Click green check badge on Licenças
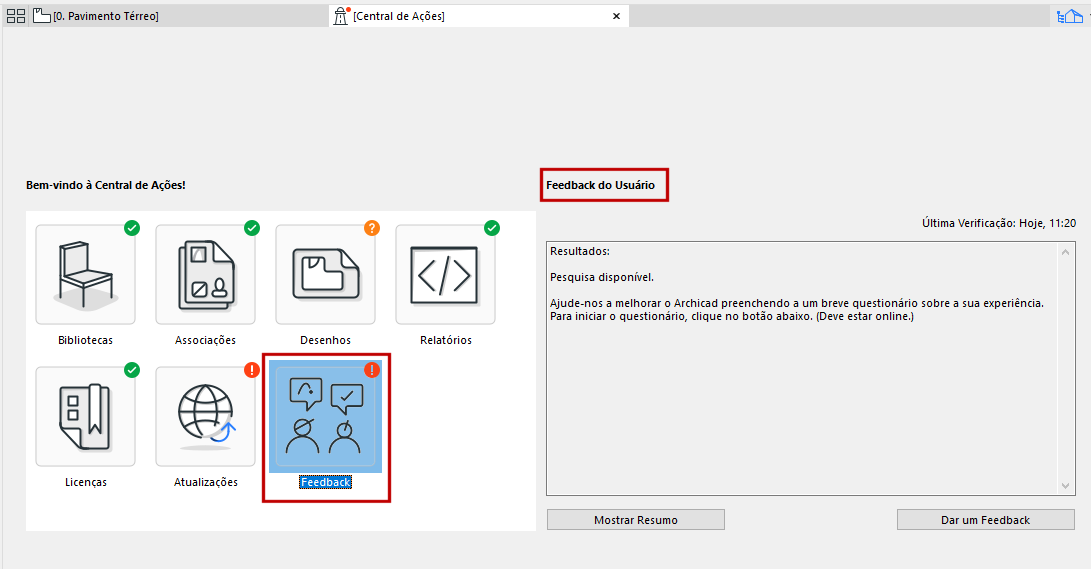The image size is (1091, 569). point(132,370)
